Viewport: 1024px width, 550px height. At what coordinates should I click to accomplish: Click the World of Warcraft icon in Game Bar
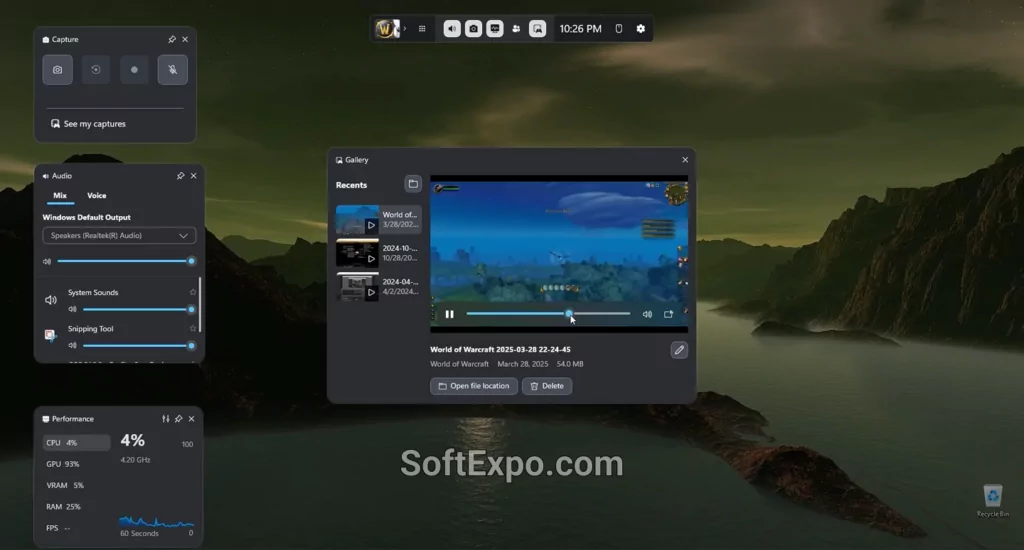pyautogui.click(x=386, y=29)
